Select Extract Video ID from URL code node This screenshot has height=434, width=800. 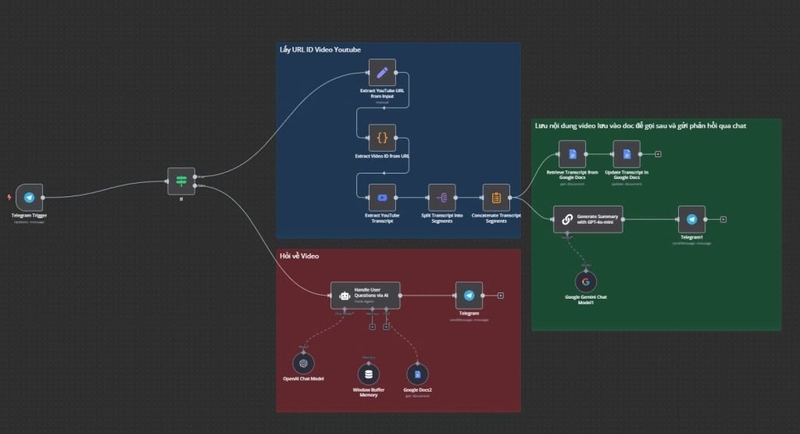coord(382,138)
